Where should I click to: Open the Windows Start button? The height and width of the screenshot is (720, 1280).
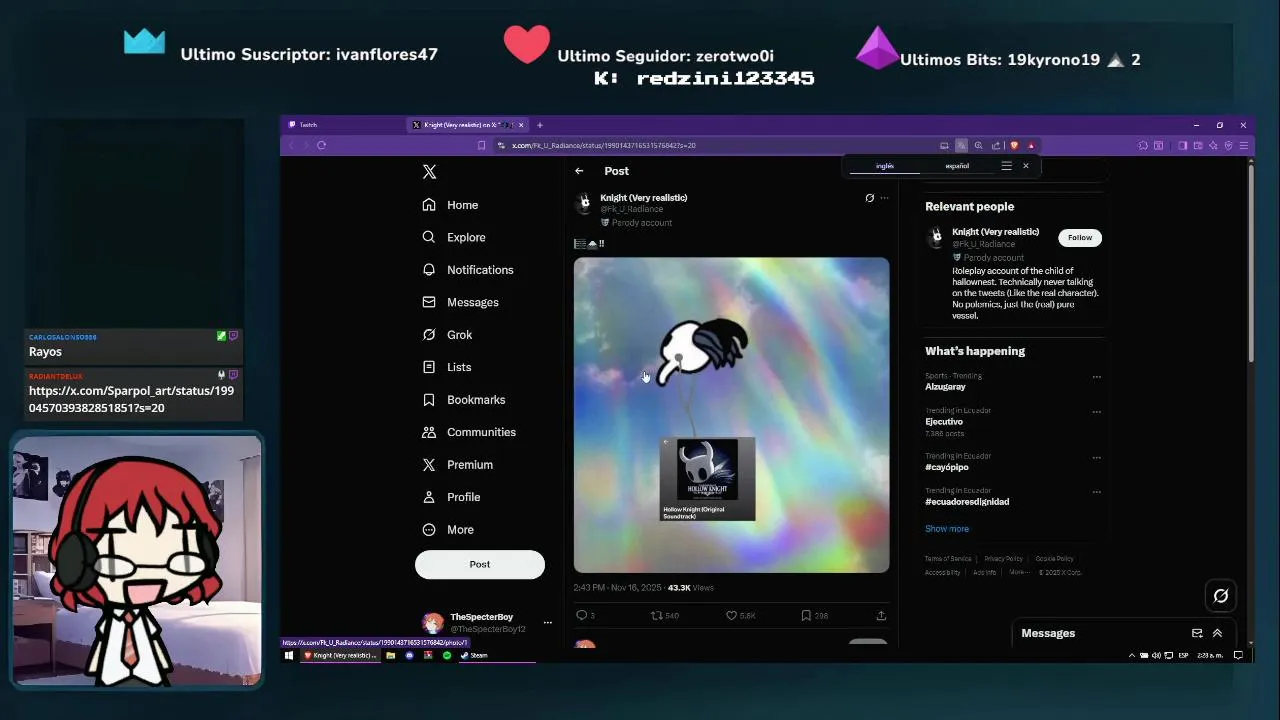[x=289, y=655]
